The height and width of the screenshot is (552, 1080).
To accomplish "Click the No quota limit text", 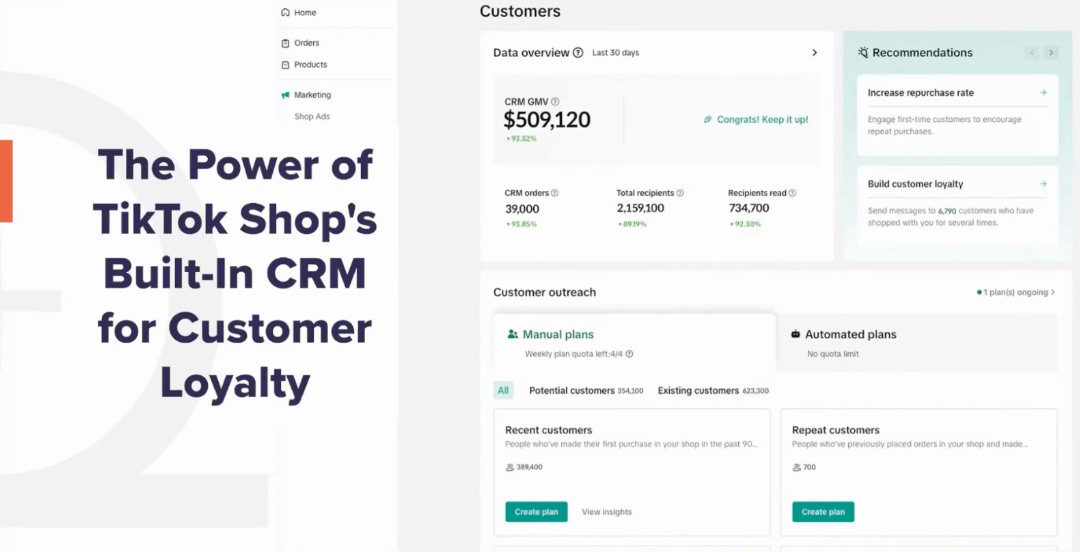I will point(833,354).
